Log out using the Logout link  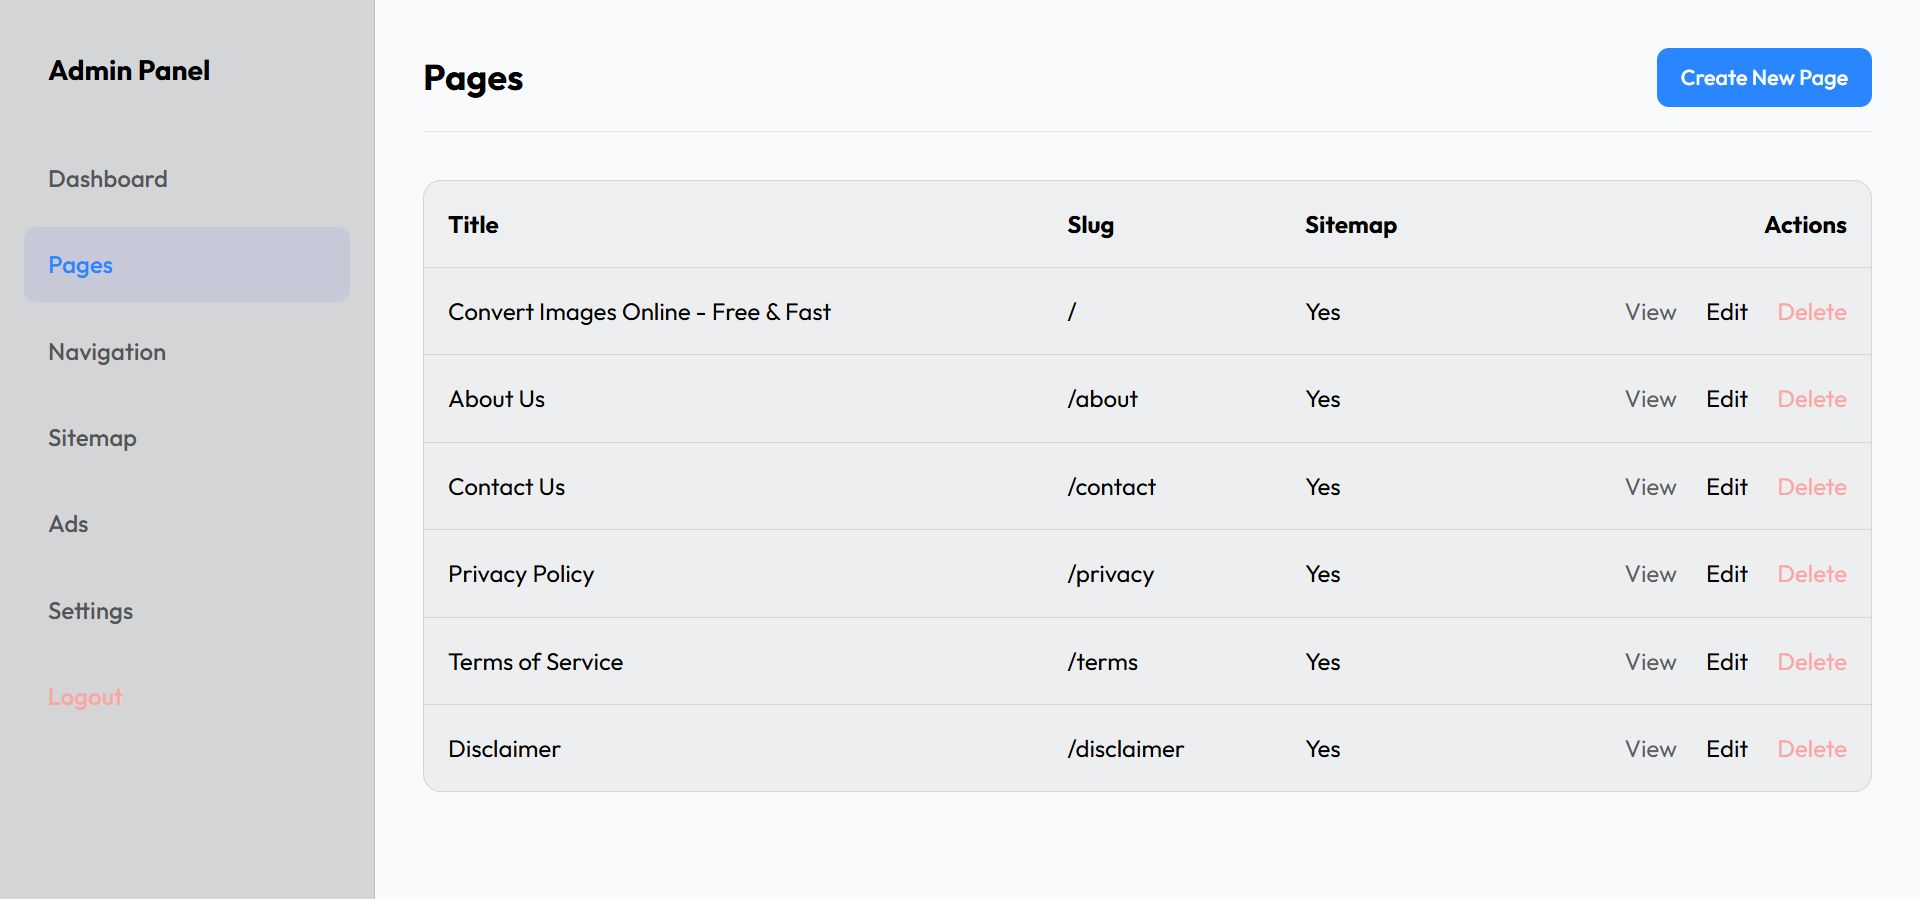point(85,697)
